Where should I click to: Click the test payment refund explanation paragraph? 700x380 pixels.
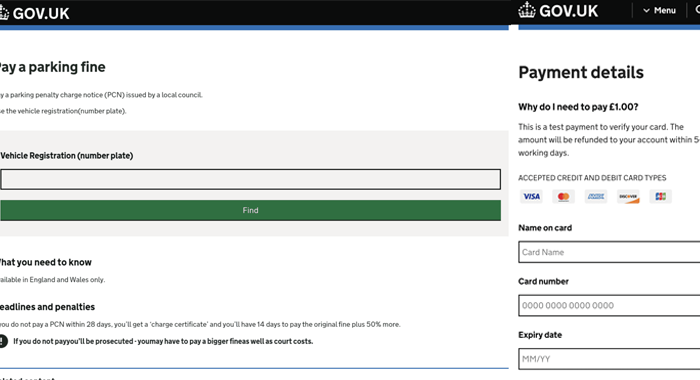609,140
